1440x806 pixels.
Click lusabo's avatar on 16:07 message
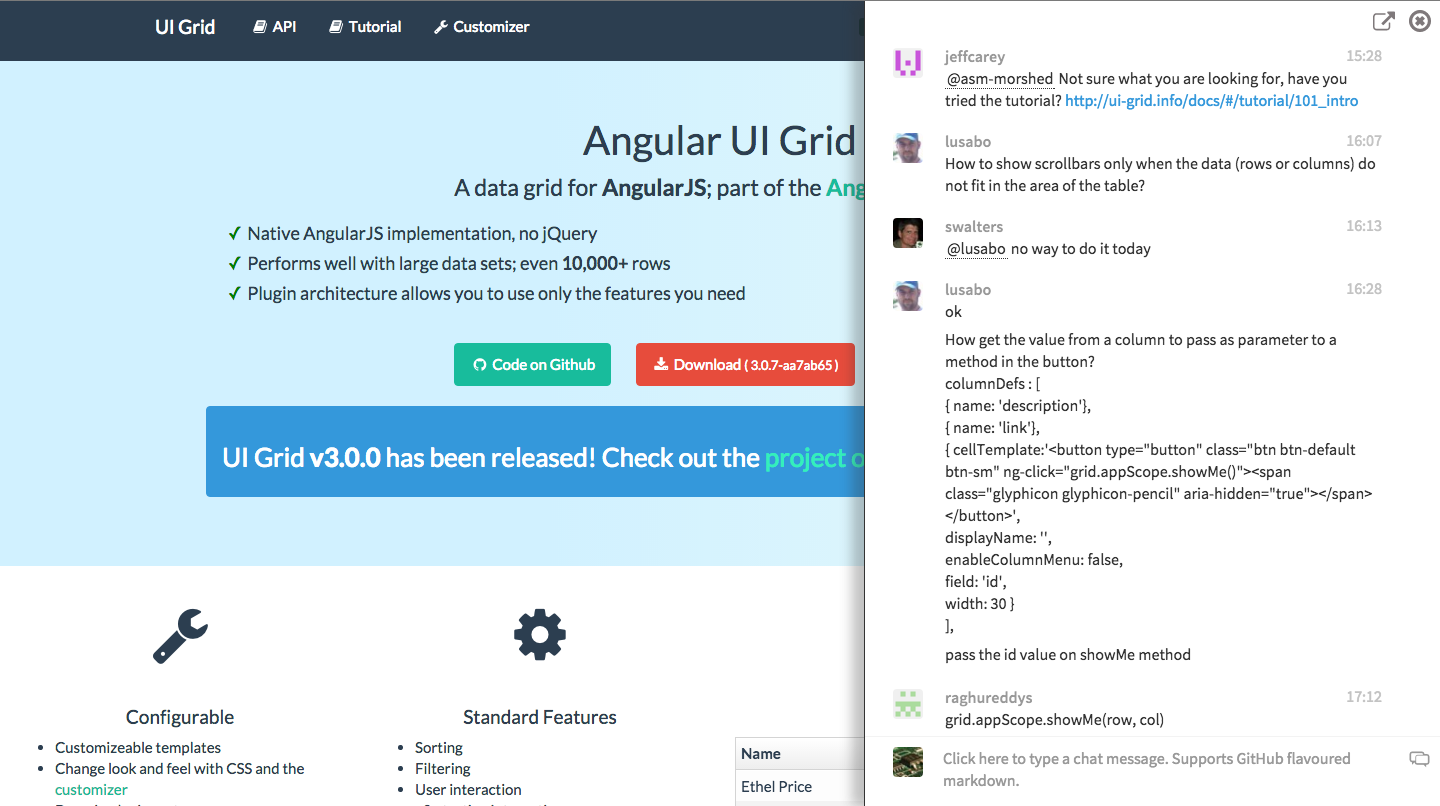[x=907, y=148]
